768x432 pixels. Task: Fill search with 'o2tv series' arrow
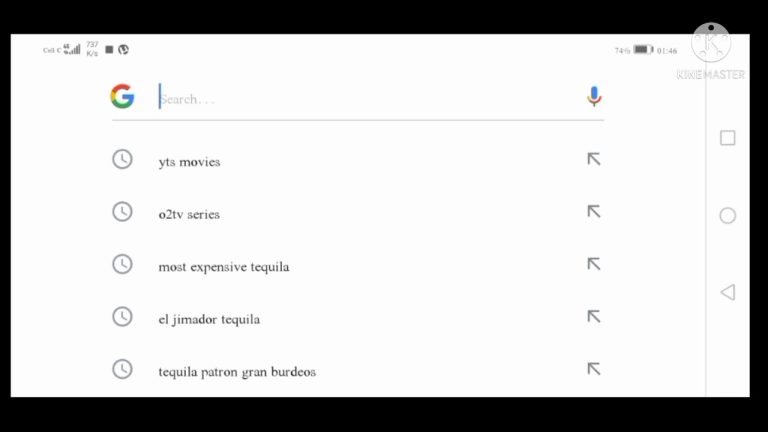[x=593, y=212]
